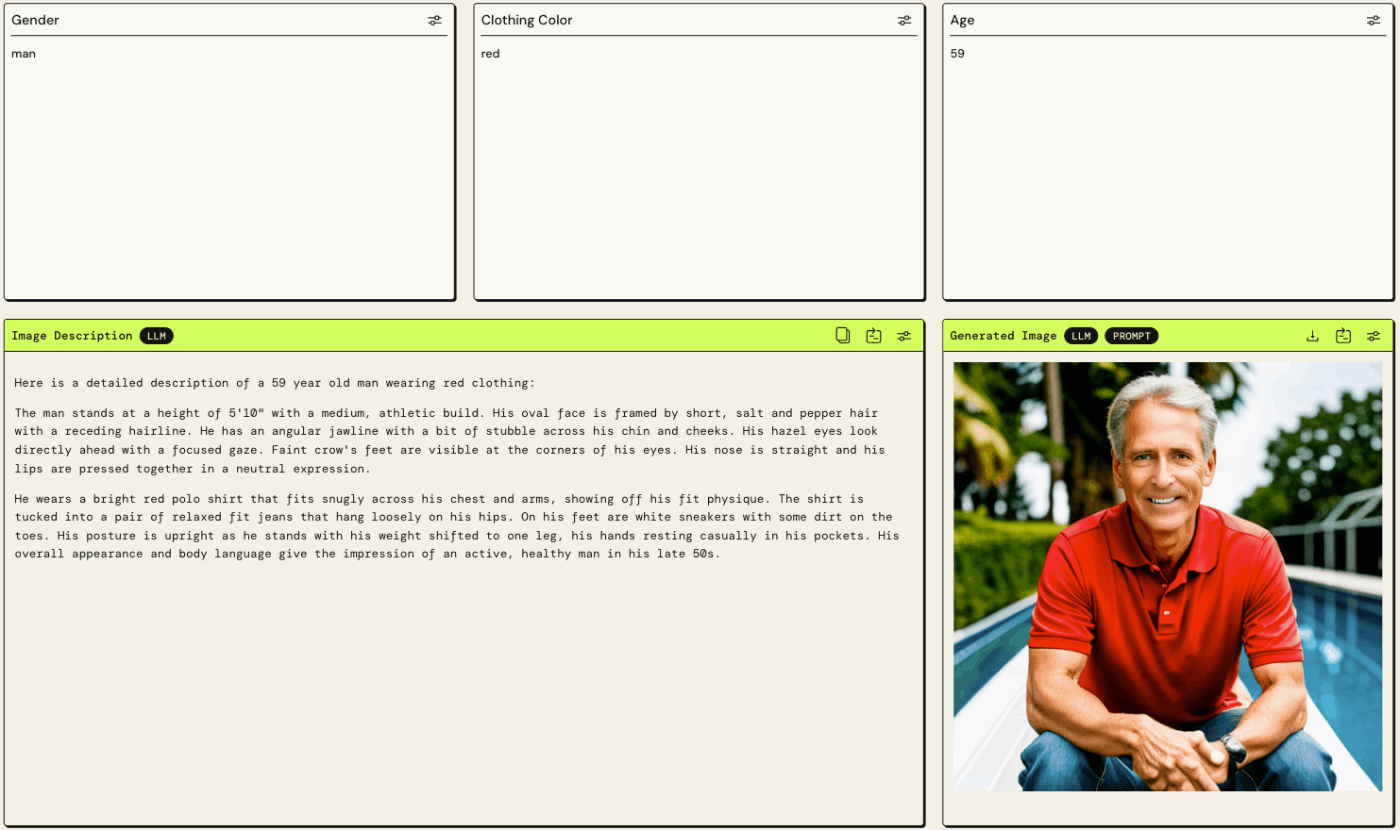Download the generated image

[1313, 336]
